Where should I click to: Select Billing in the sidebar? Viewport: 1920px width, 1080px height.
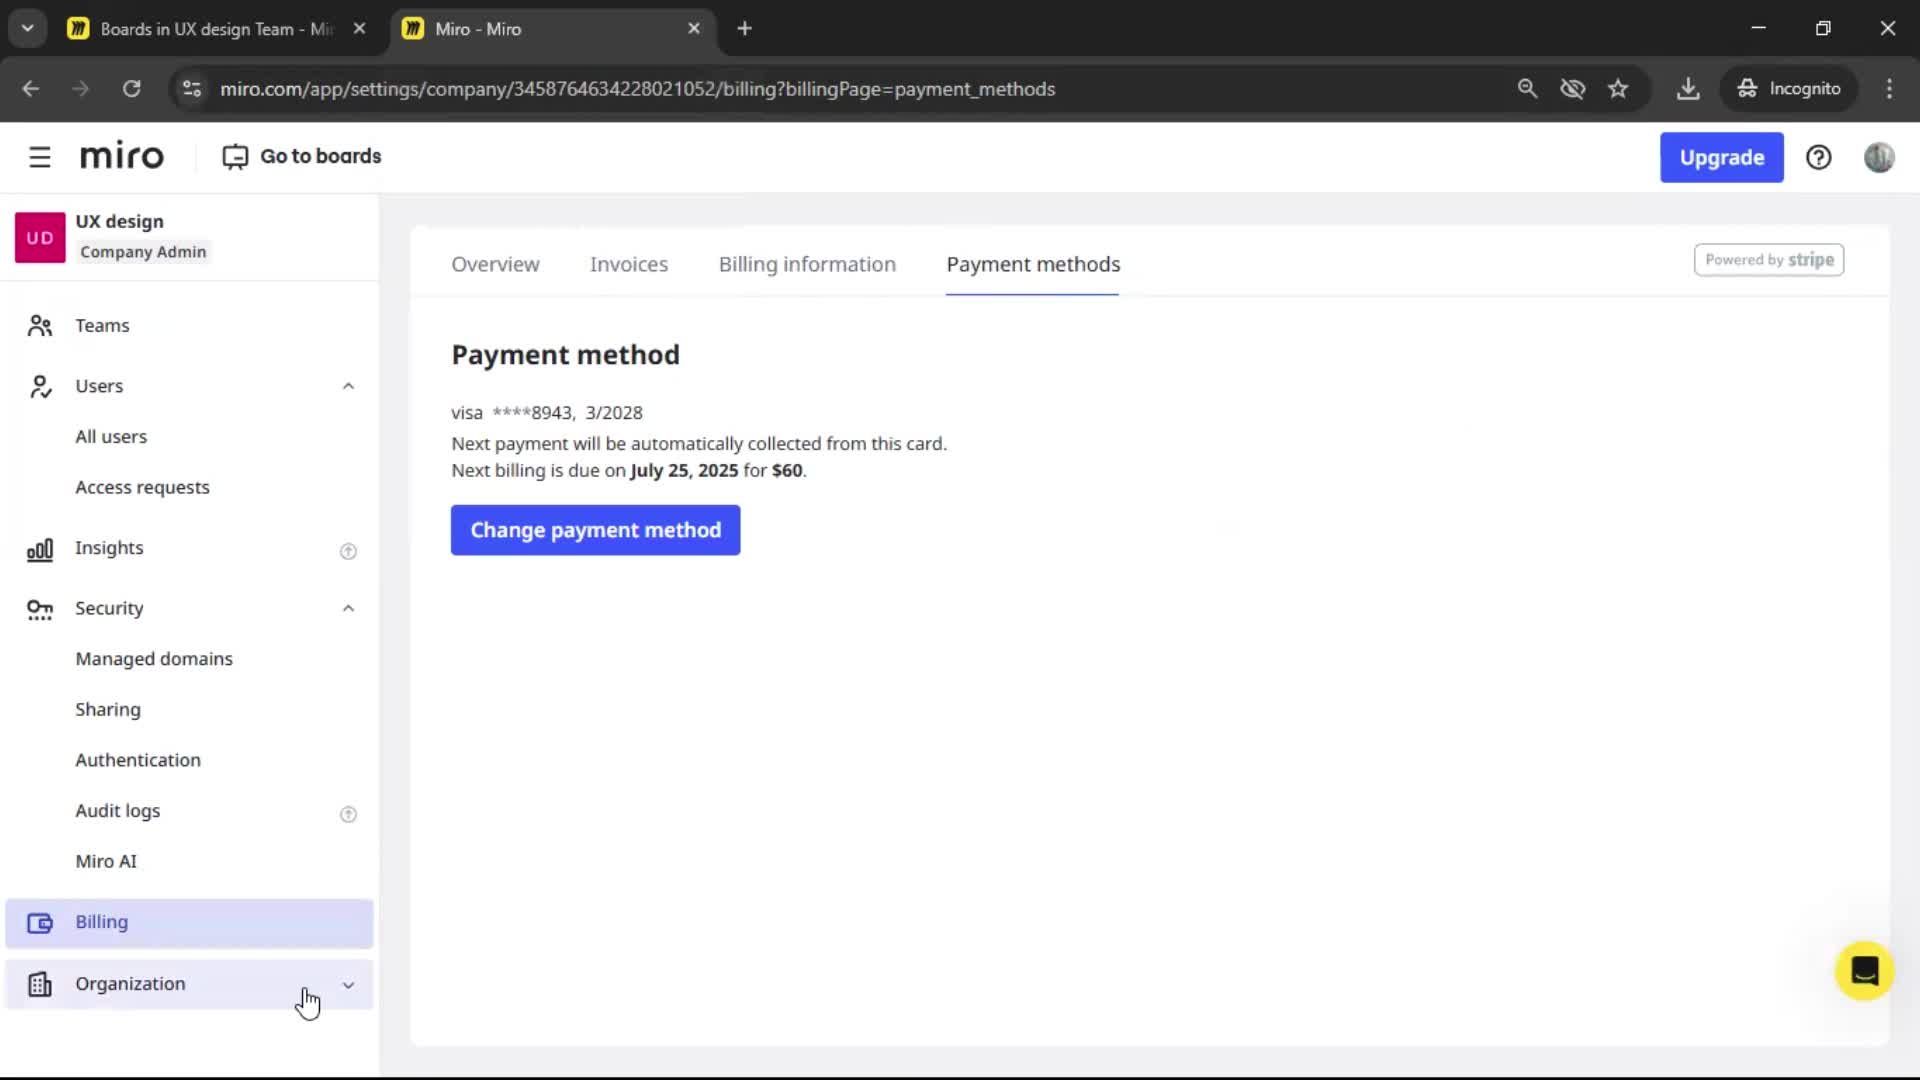tap(189, 923)
